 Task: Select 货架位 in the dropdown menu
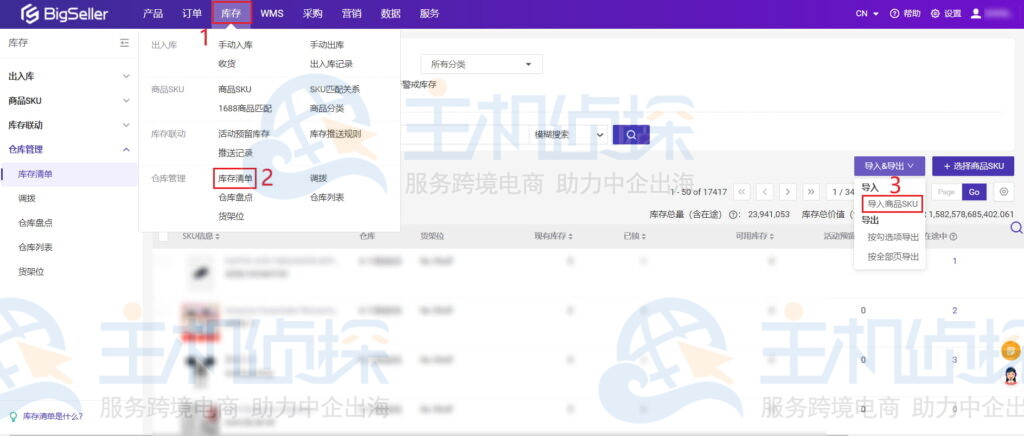[x=231, y=216]
